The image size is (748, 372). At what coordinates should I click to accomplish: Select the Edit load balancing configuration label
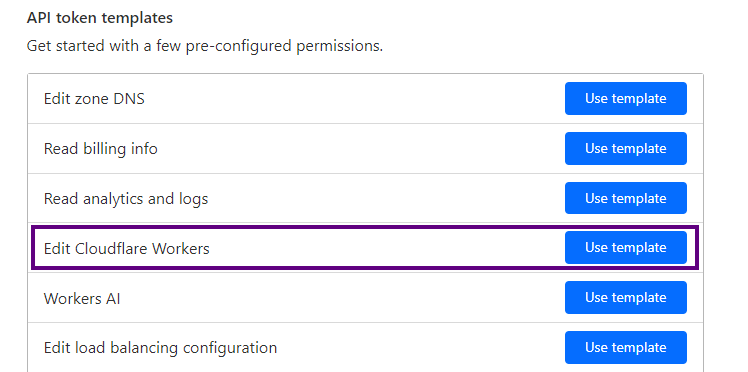point(160,348)
